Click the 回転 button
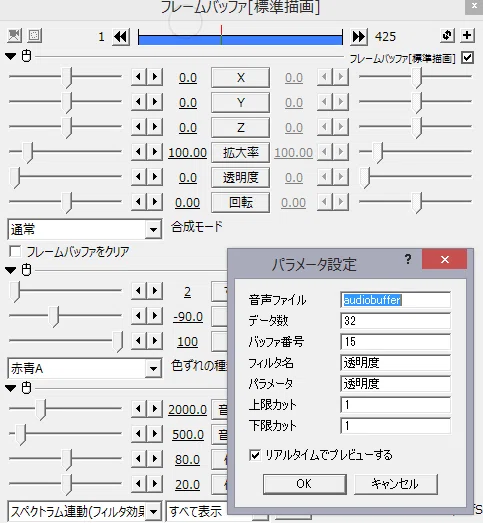 pyautogui.click(x=240, y=203)
